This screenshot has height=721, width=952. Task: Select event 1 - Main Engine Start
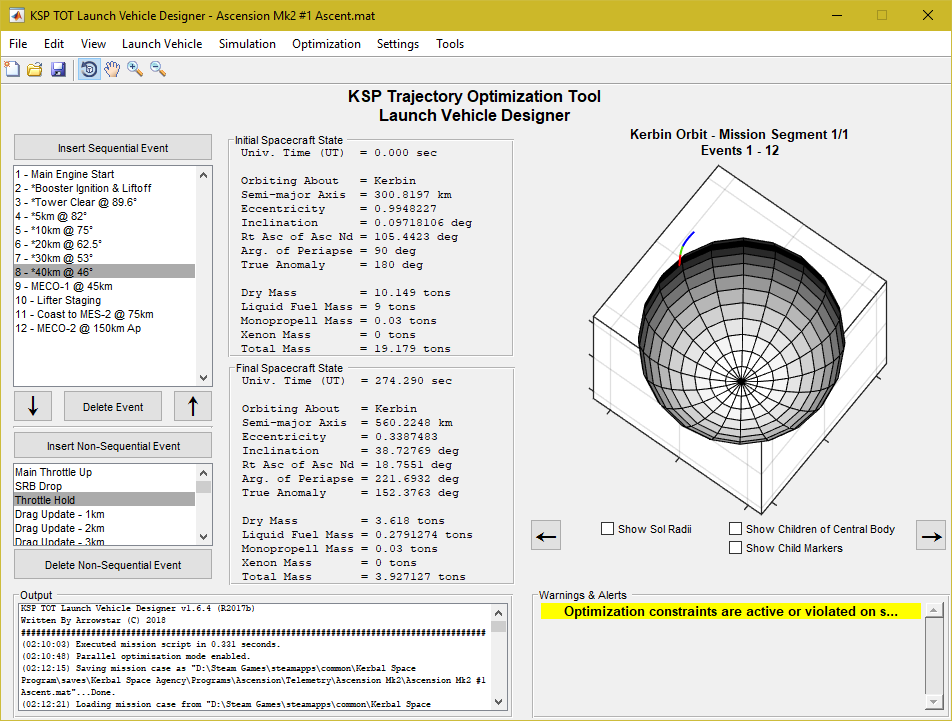pos(104,174)
